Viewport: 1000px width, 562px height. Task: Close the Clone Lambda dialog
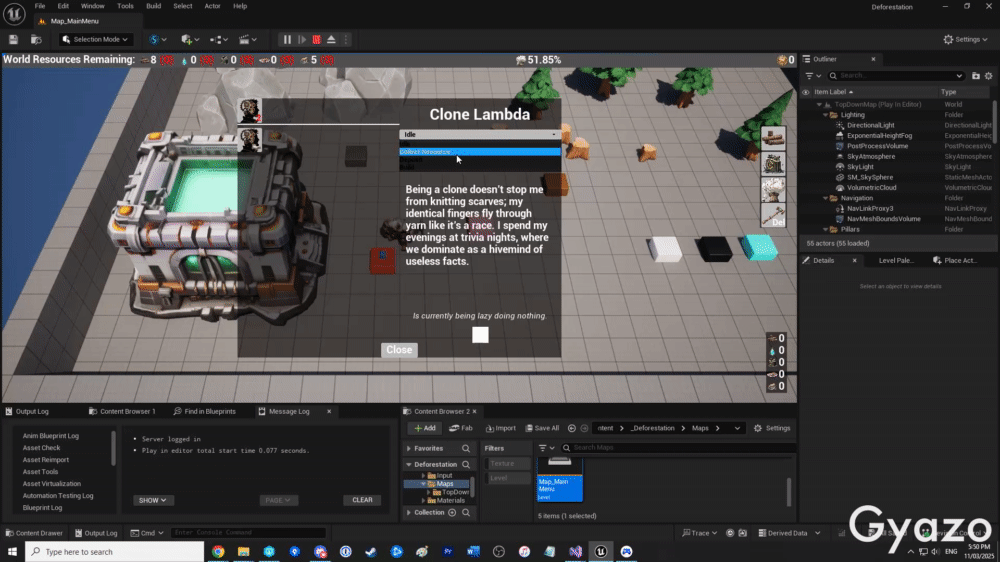pyautogui.click(x=399, y=350)
